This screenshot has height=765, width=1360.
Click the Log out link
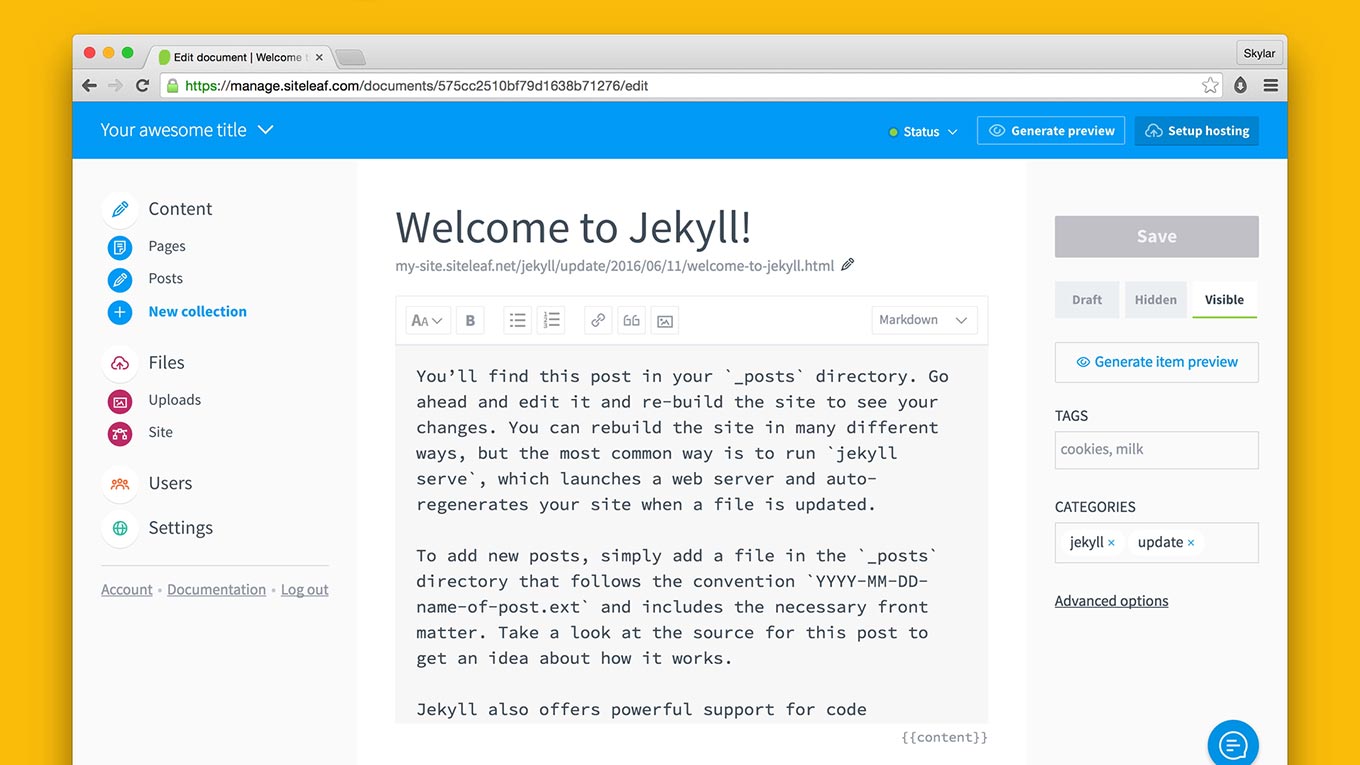[305, 590]
